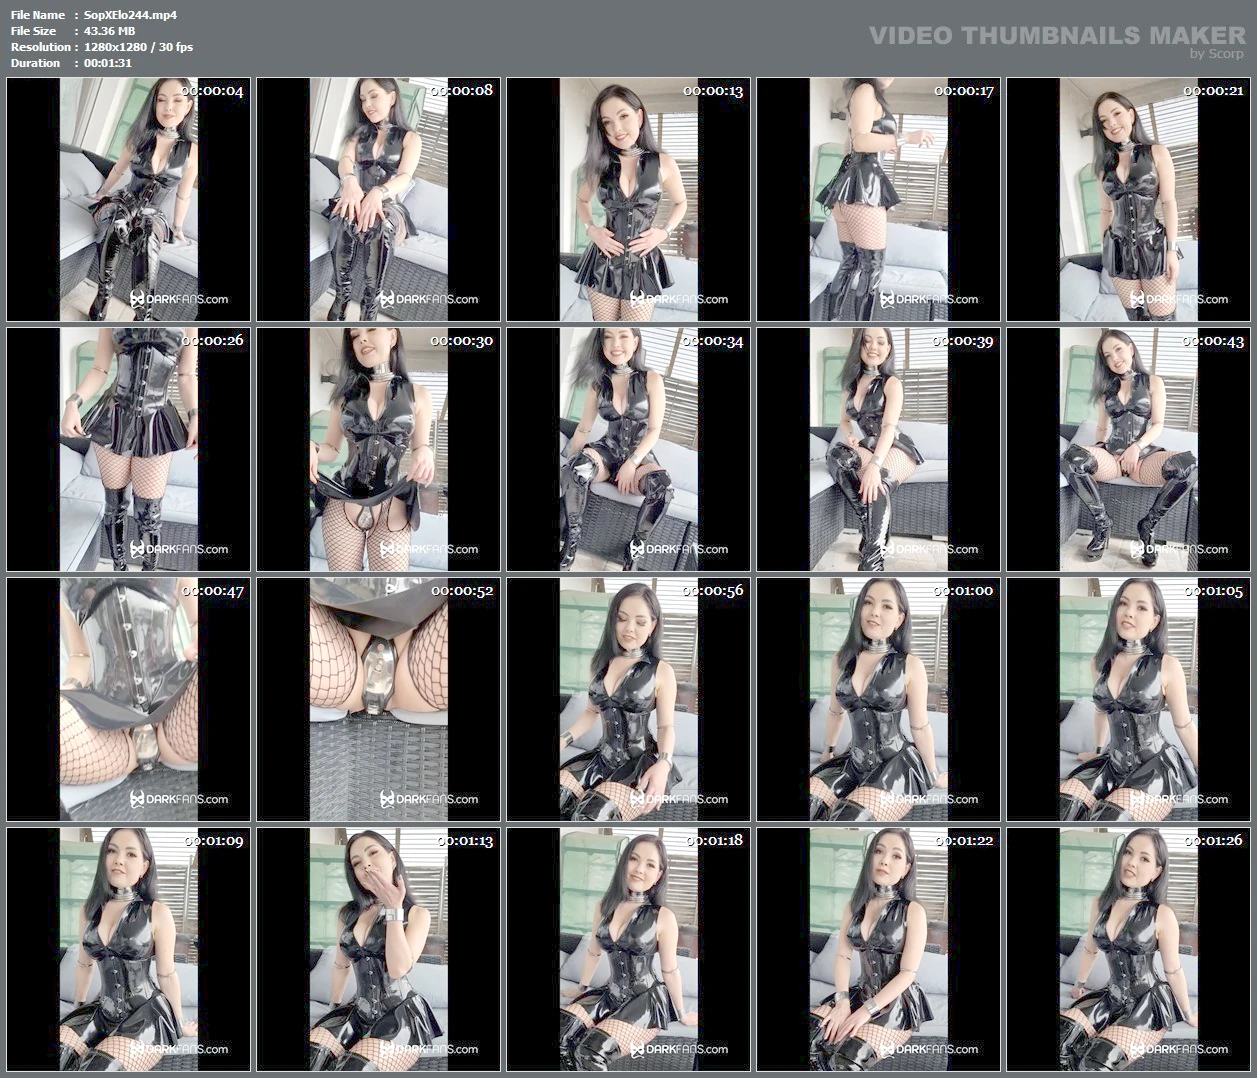Pick the thumbnail at 00:00:21

(1128, 200)
